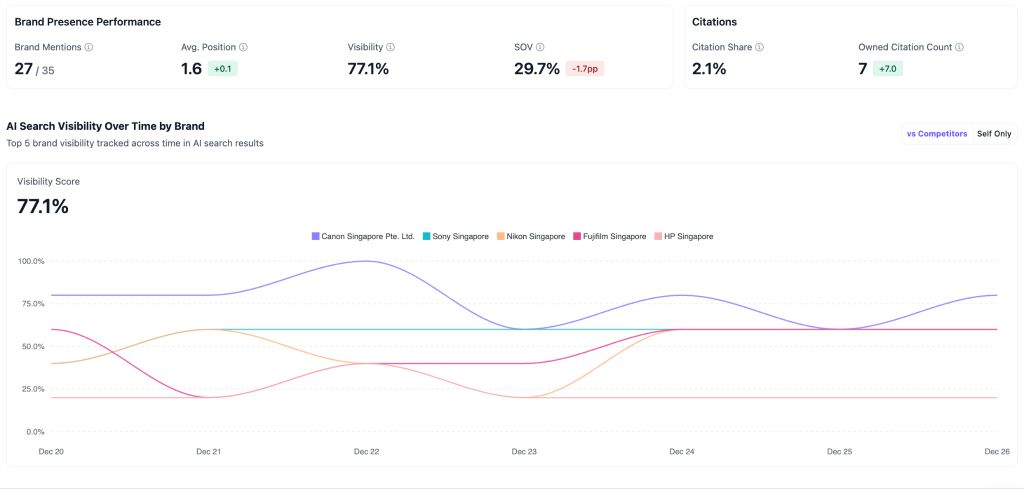Switch to Self Only view
The height and width of the screenshot is (489, 1024).
tap(994, 134)
